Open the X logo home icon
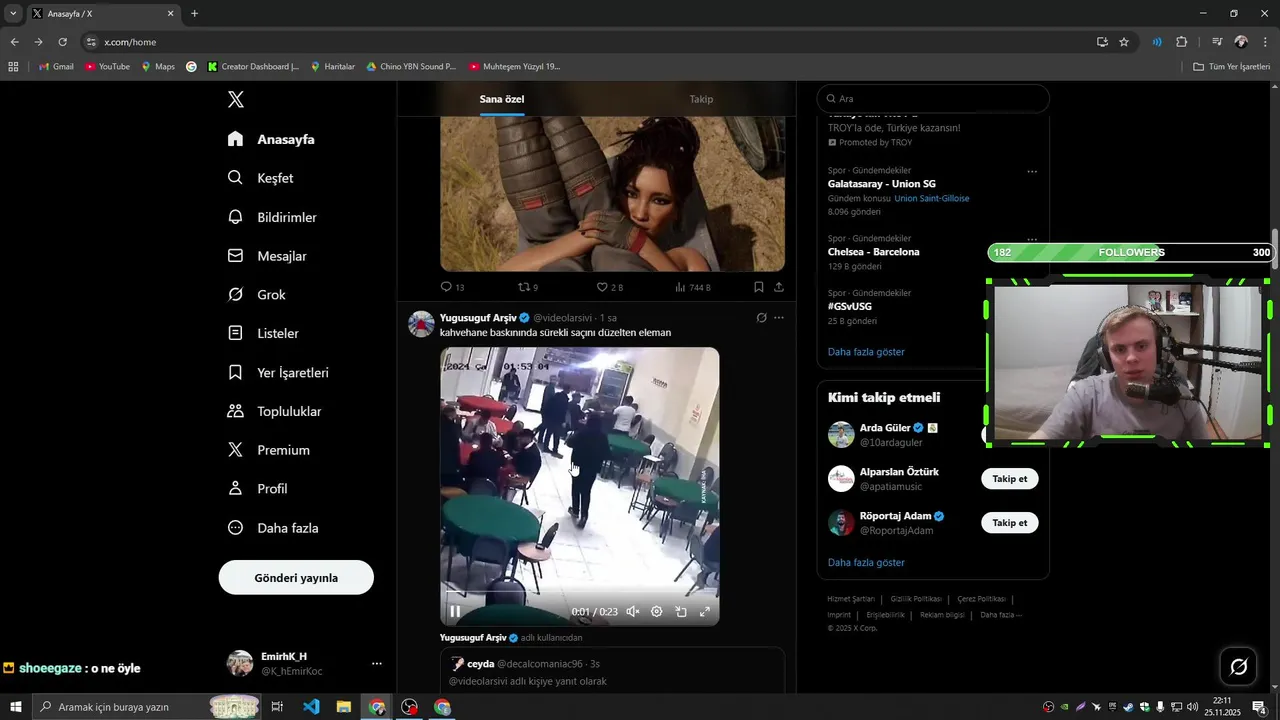Screen dimensions: 1280x720 235,99
